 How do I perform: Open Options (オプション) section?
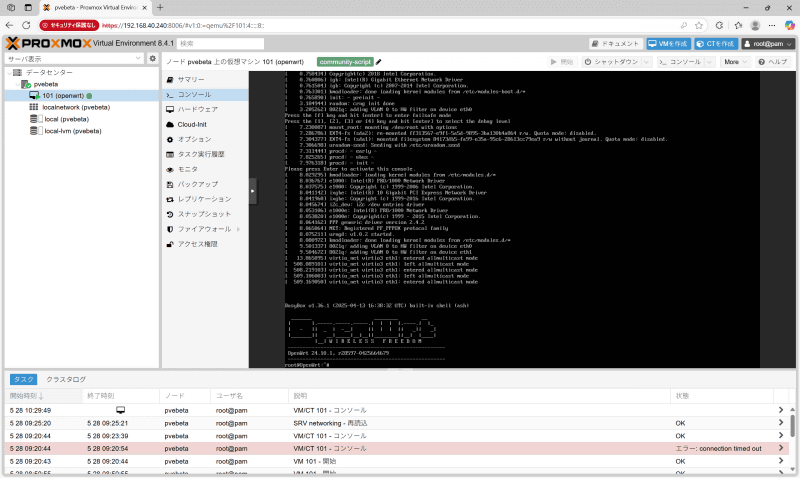[x=194, y=139]
